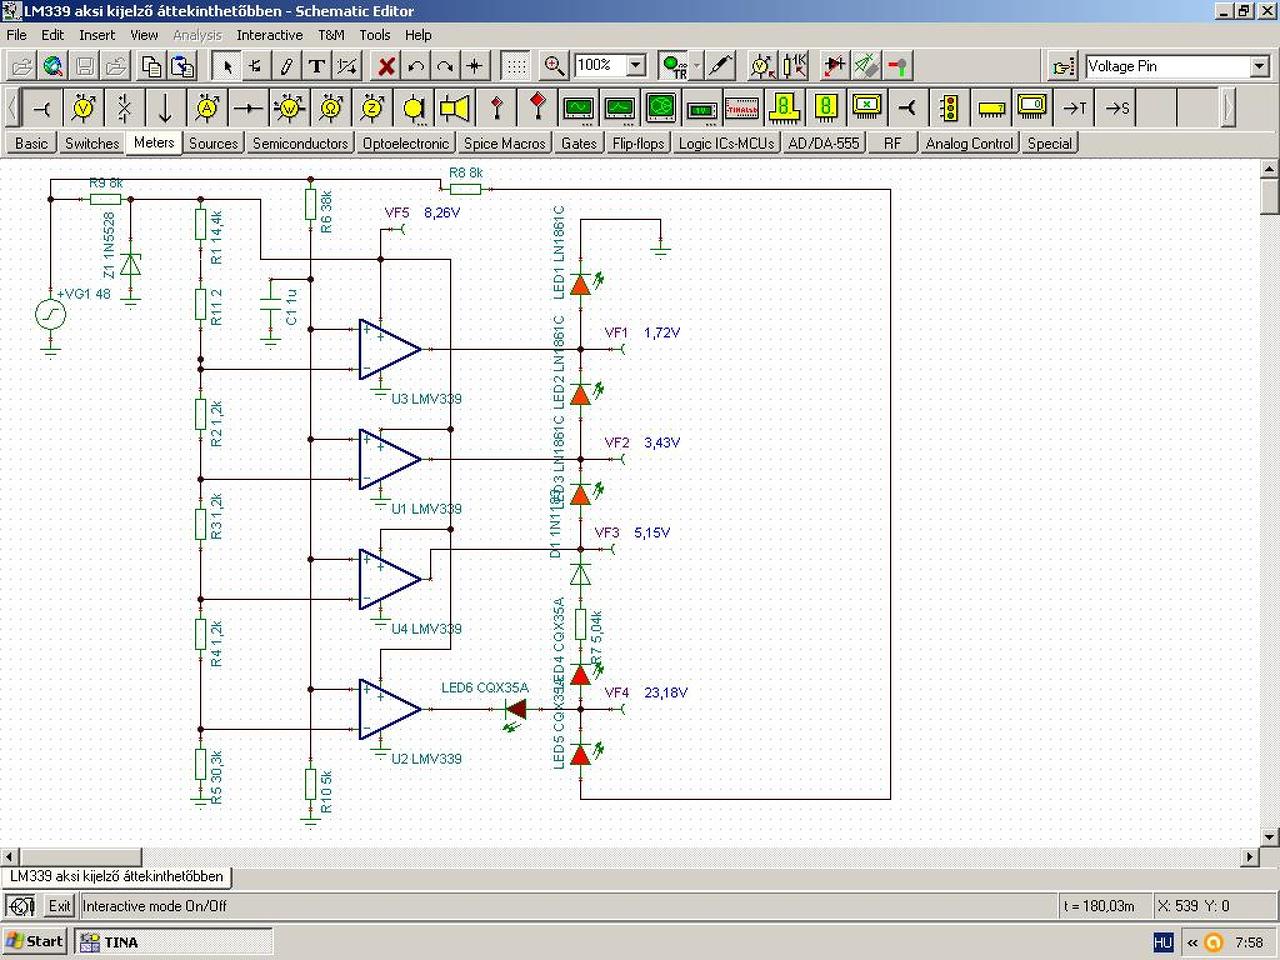Click the hand pointing at list icon
Image resolution: width=1280 pixels, height=960 pixels.
click(x=1062, y=66)
